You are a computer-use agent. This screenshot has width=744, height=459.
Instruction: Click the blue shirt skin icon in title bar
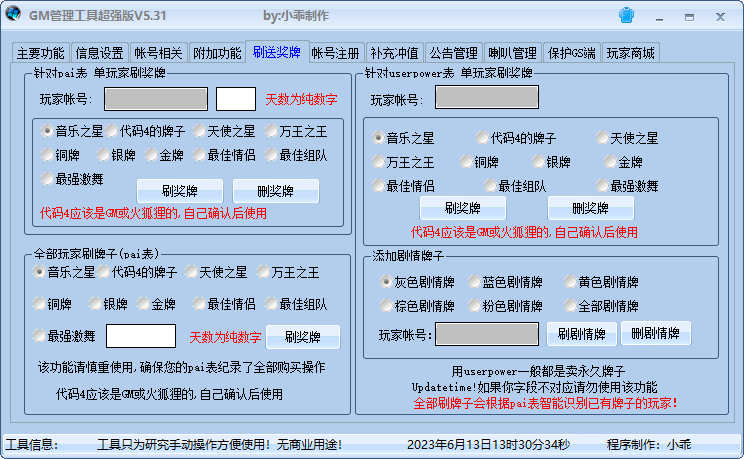pyautogui.click(x=626, y=15)
